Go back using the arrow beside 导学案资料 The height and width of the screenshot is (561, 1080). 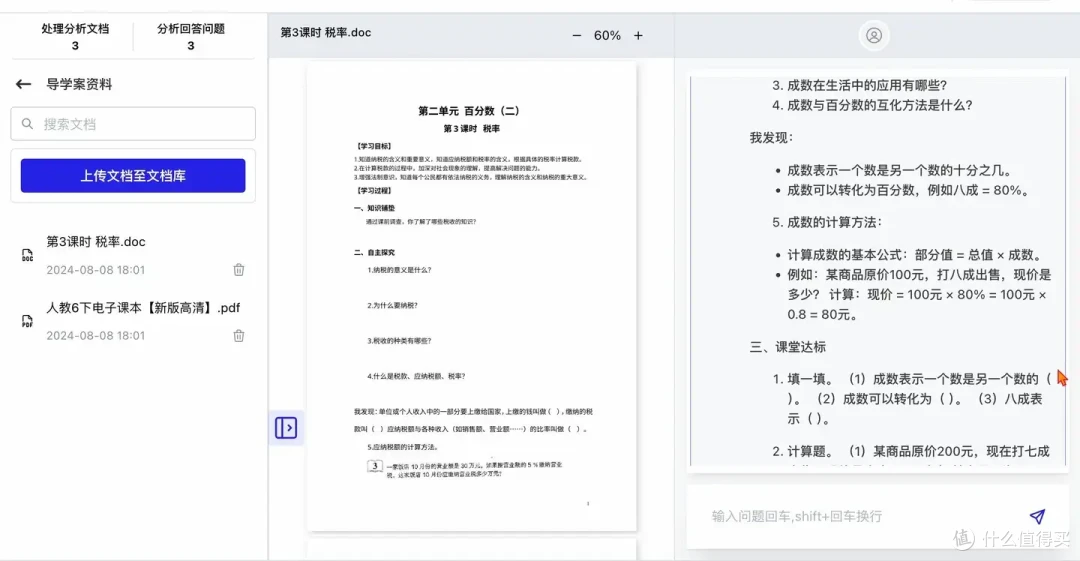23,84
